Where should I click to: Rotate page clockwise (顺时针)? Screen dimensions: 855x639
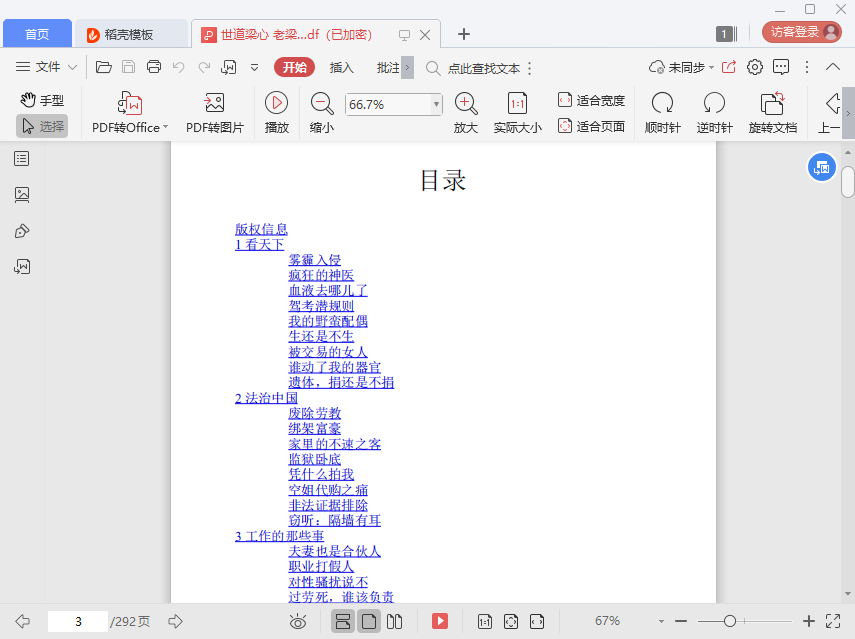point(663,113)
